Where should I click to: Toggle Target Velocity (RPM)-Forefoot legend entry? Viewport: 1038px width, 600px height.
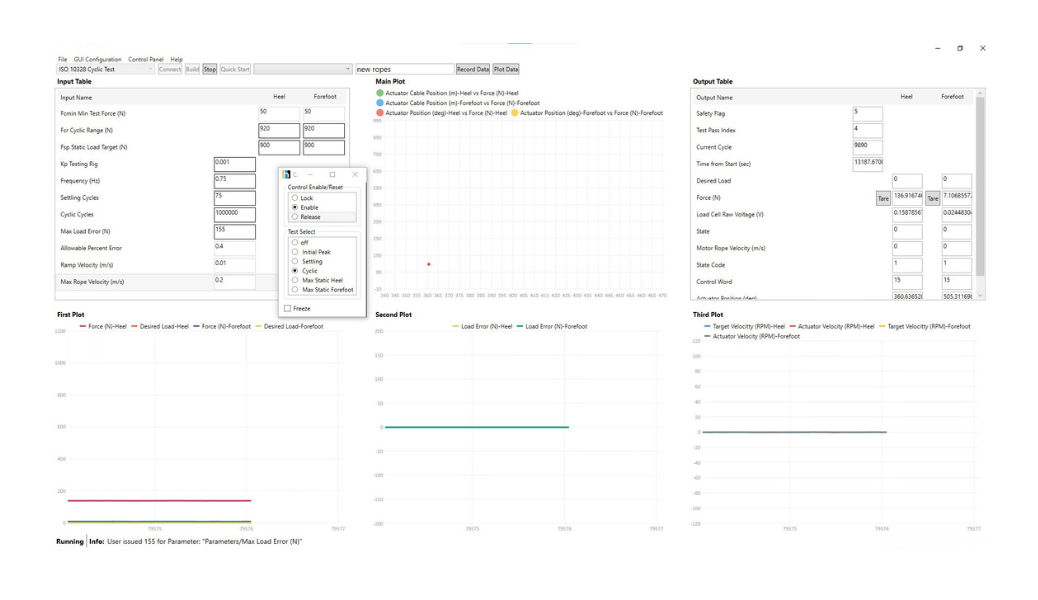pos(924,326)
